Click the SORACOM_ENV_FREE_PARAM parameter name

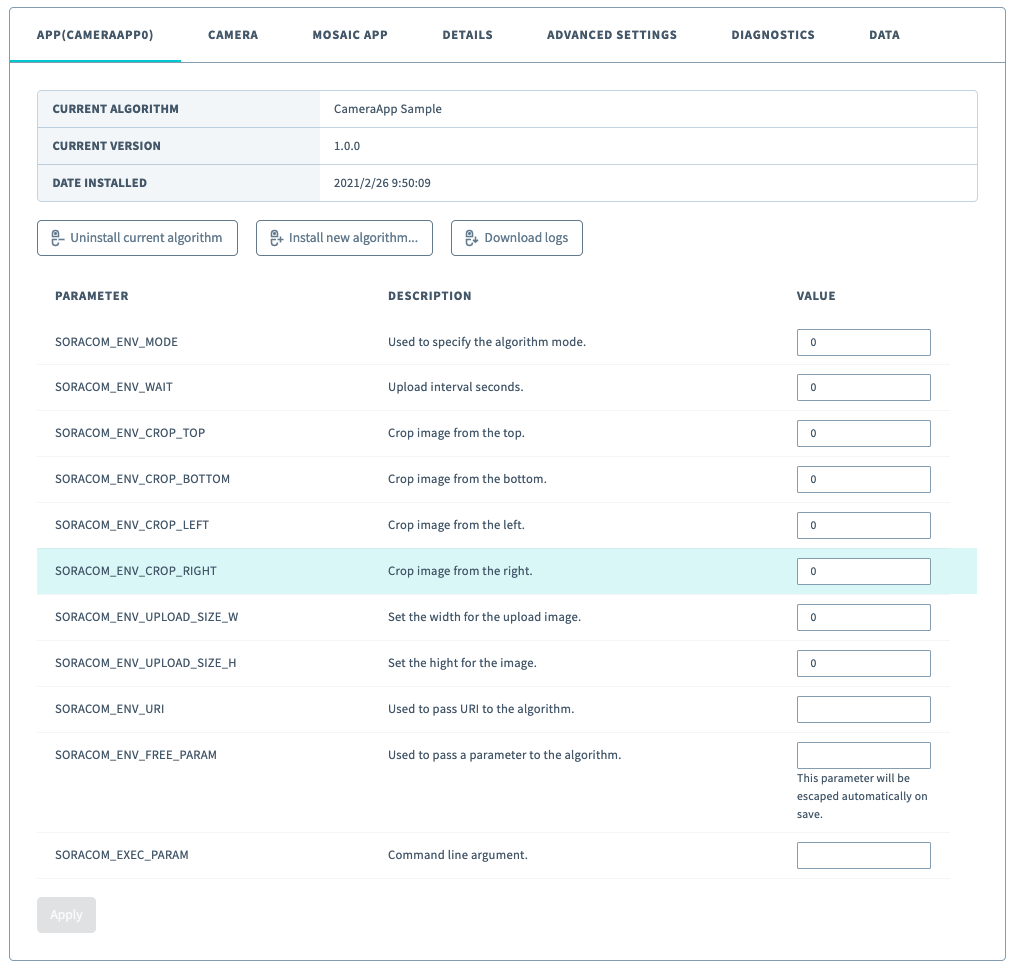(136, 754)
